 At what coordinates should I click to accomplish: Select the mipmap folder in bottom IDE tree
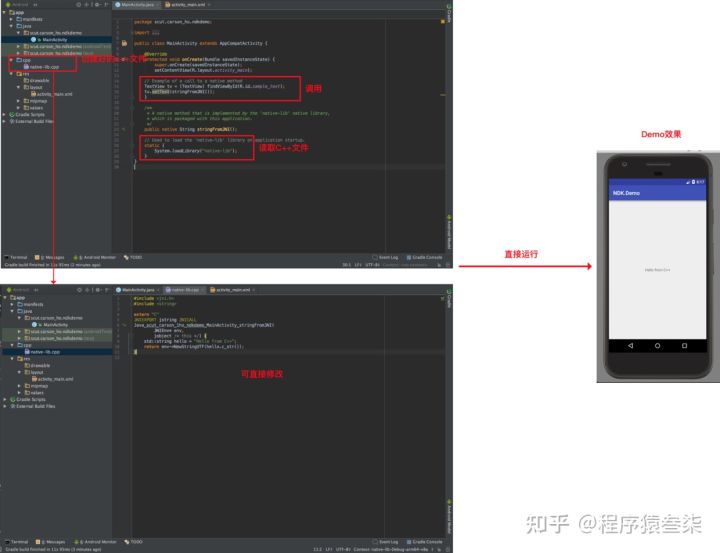36,386
